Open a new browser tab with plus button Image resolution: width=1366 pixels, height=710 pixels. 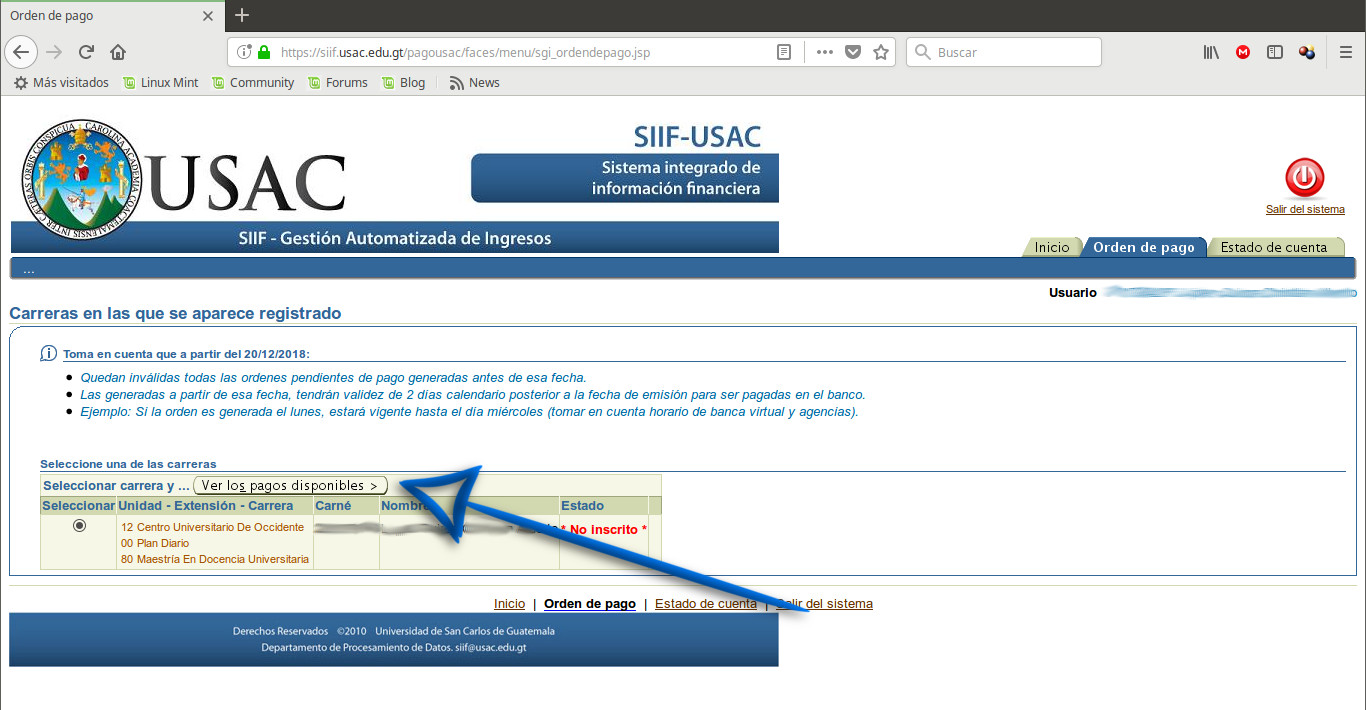point(242,15)
